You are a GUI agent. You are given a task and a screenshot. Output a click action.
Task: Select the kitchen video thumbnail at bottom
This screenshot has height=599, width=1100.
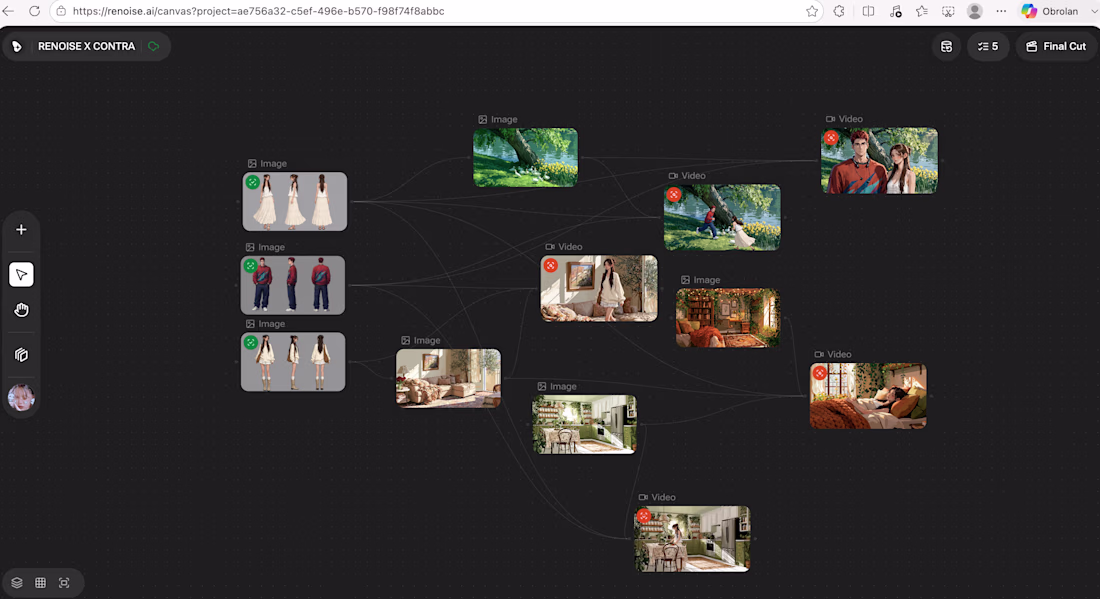pyautogui.click(x=692, y=539)
